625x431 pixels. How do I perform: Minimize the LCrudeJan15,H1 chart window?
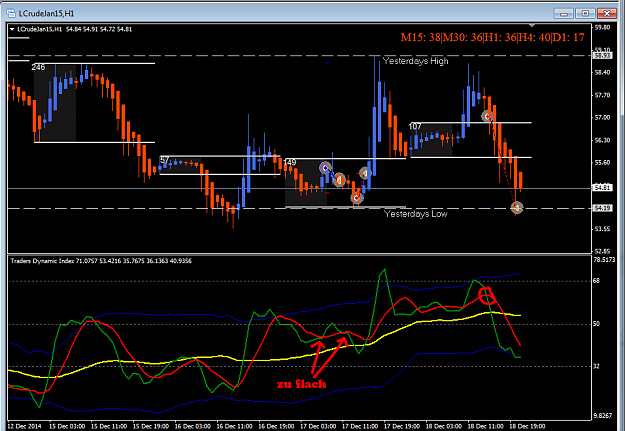563,14
